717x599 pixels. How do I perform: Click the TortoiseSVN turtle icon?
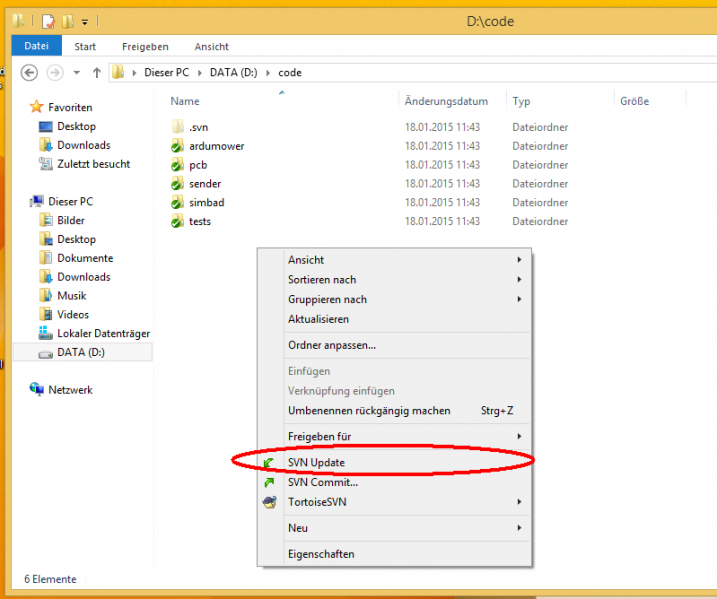pos(269,502)
